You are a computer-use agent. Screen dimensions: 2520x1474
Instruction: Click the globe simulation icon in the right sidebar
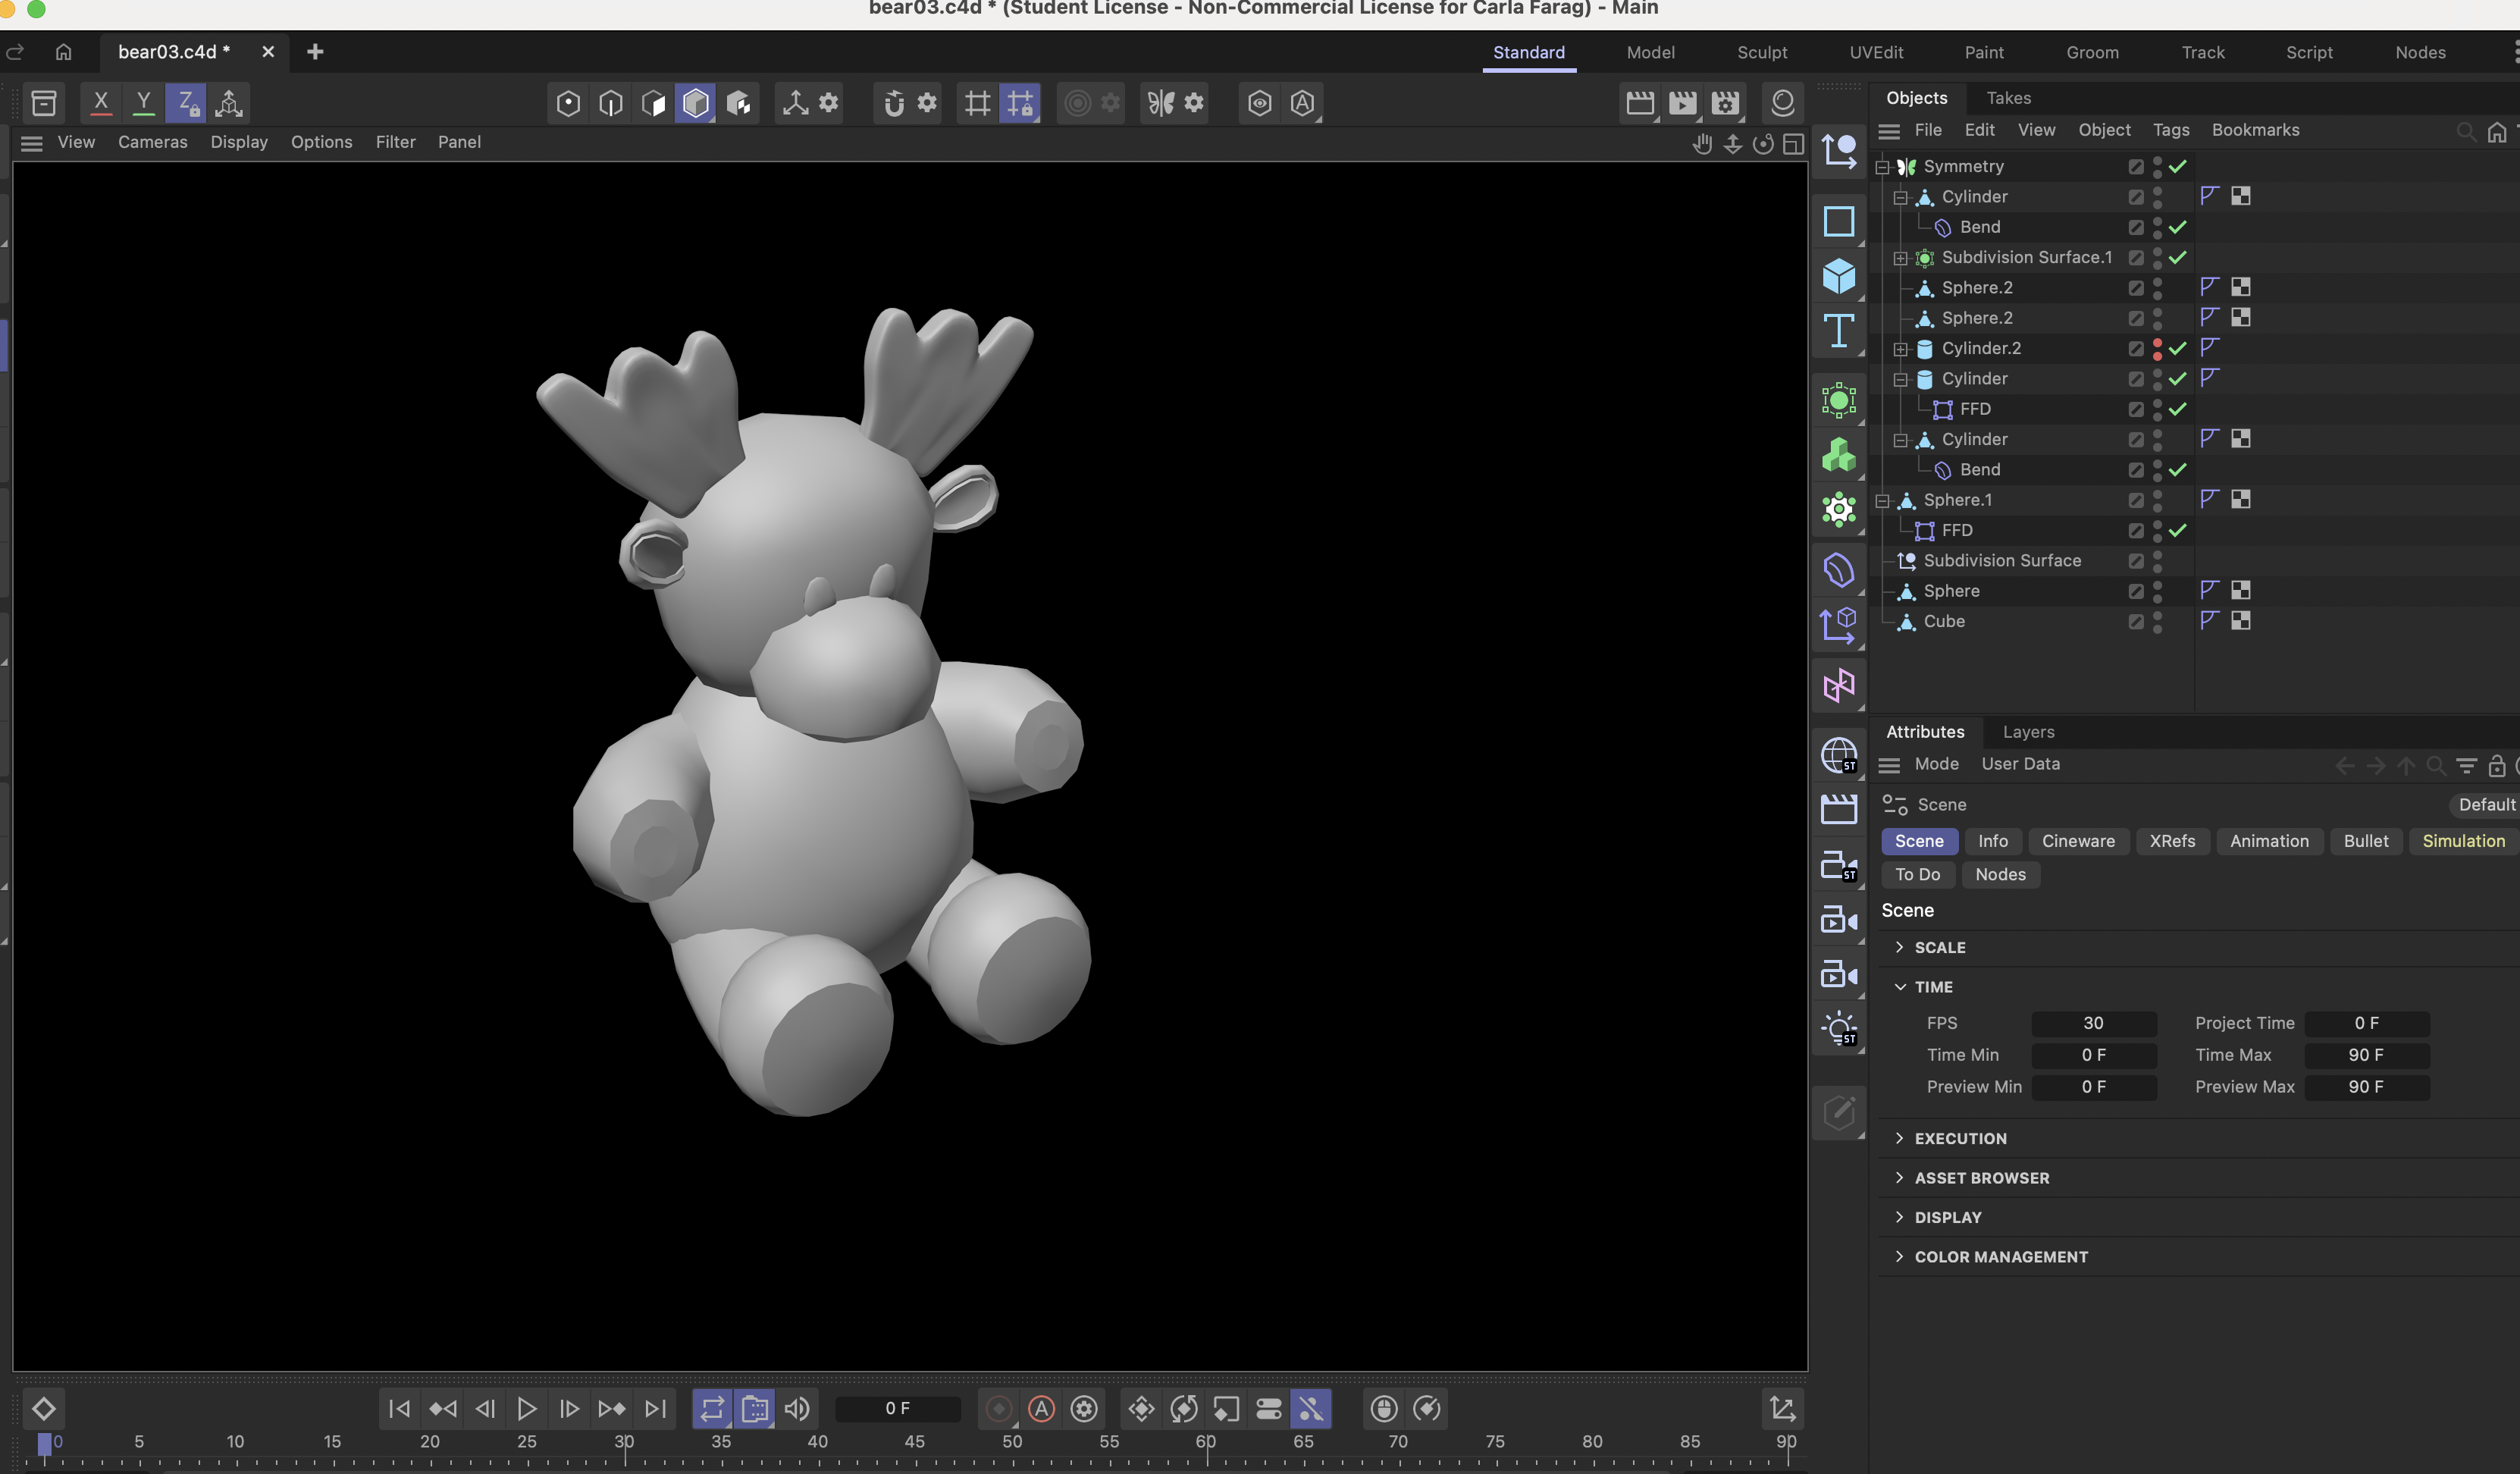pos(1840,755)
